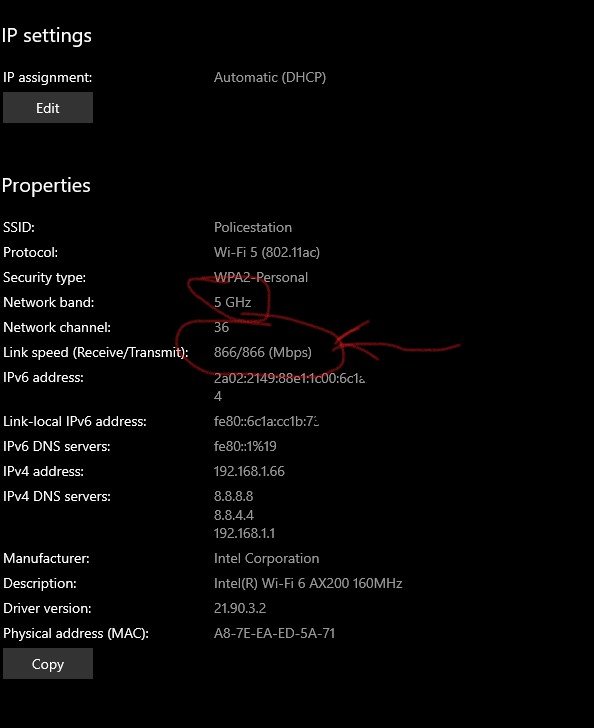Click the 866/866 (Mbps) link speed value
The width and height of the screenshot is (594, 728).
pos(262,352)
